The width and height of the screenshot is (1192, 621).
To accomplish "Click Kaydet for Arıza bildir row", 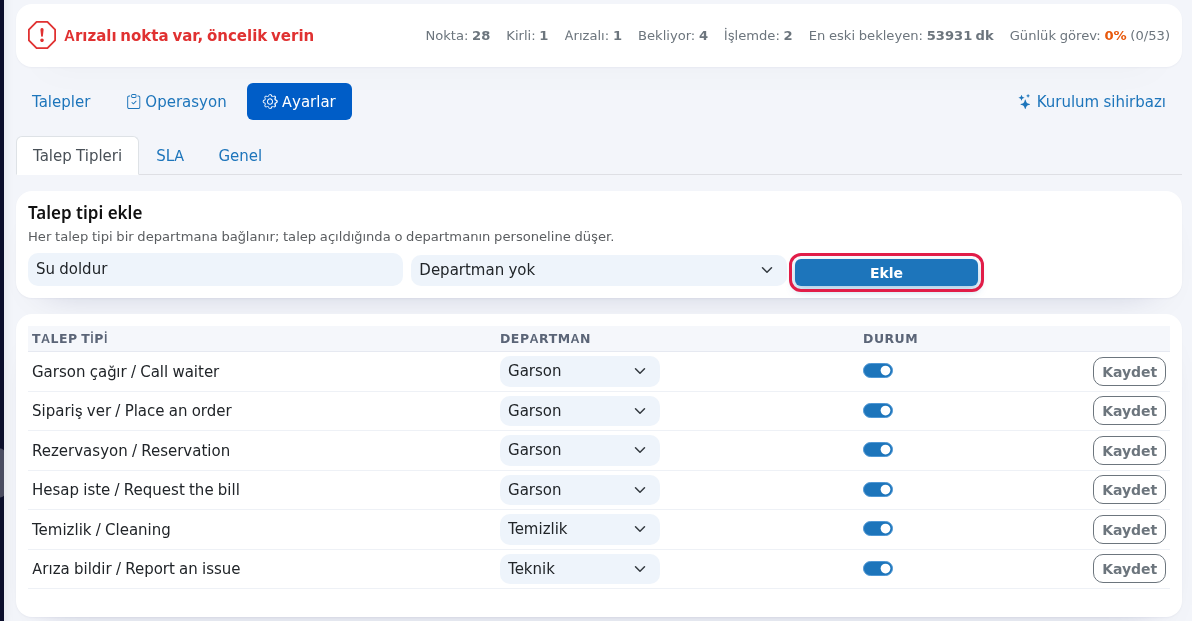I will [1129, 569].
